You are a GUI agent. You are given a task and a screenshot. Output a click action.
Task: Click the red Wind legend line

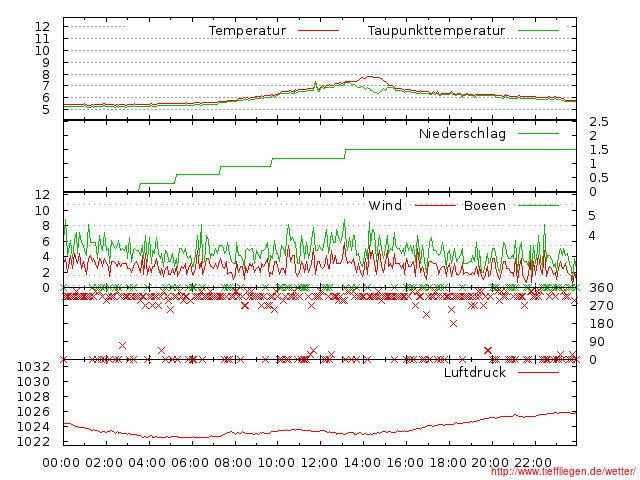(435, 205)
